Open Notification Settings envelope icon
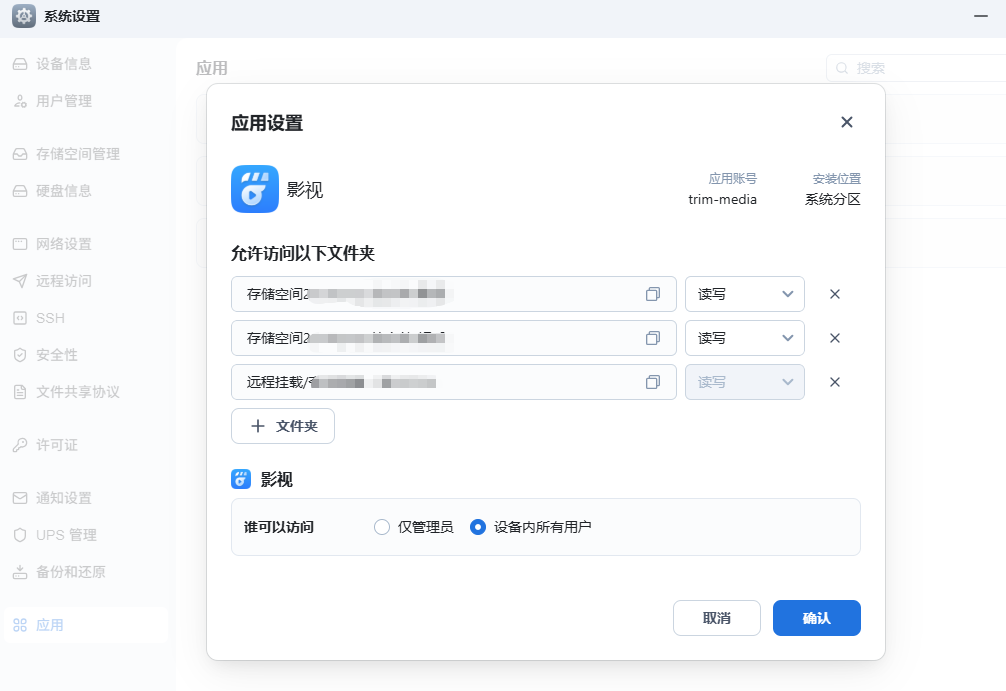Image resolution: width=1006 pixels, height=691 pixels. [x=20, y=498]
